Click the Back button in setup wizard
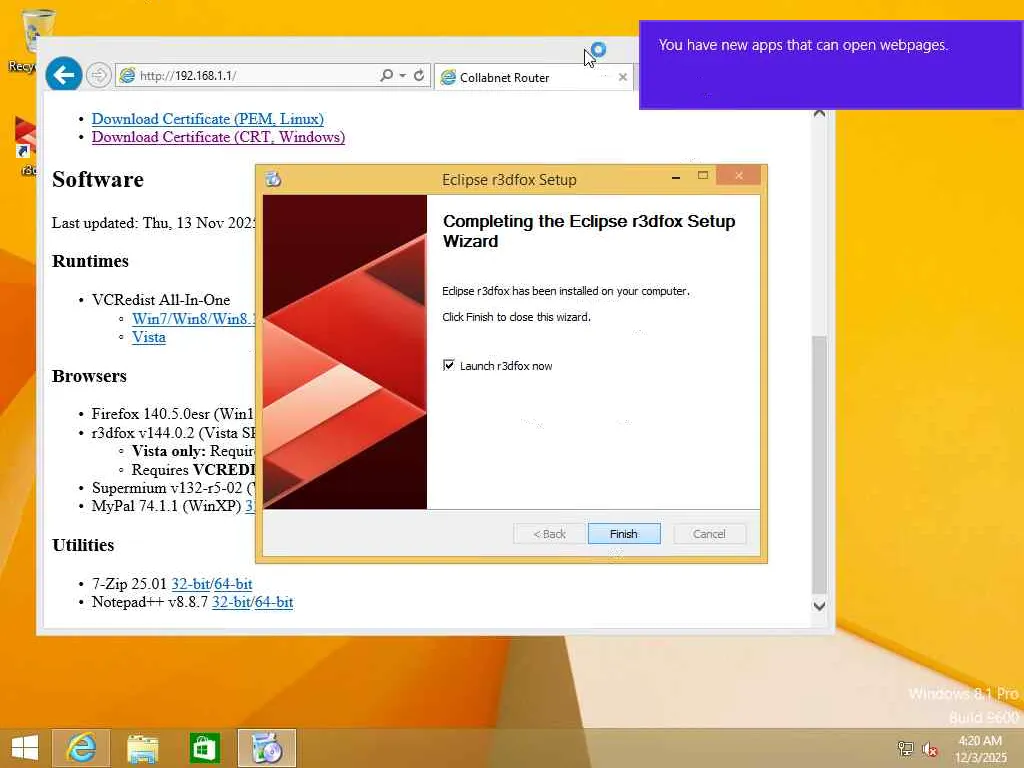 [x=549, y=534]
